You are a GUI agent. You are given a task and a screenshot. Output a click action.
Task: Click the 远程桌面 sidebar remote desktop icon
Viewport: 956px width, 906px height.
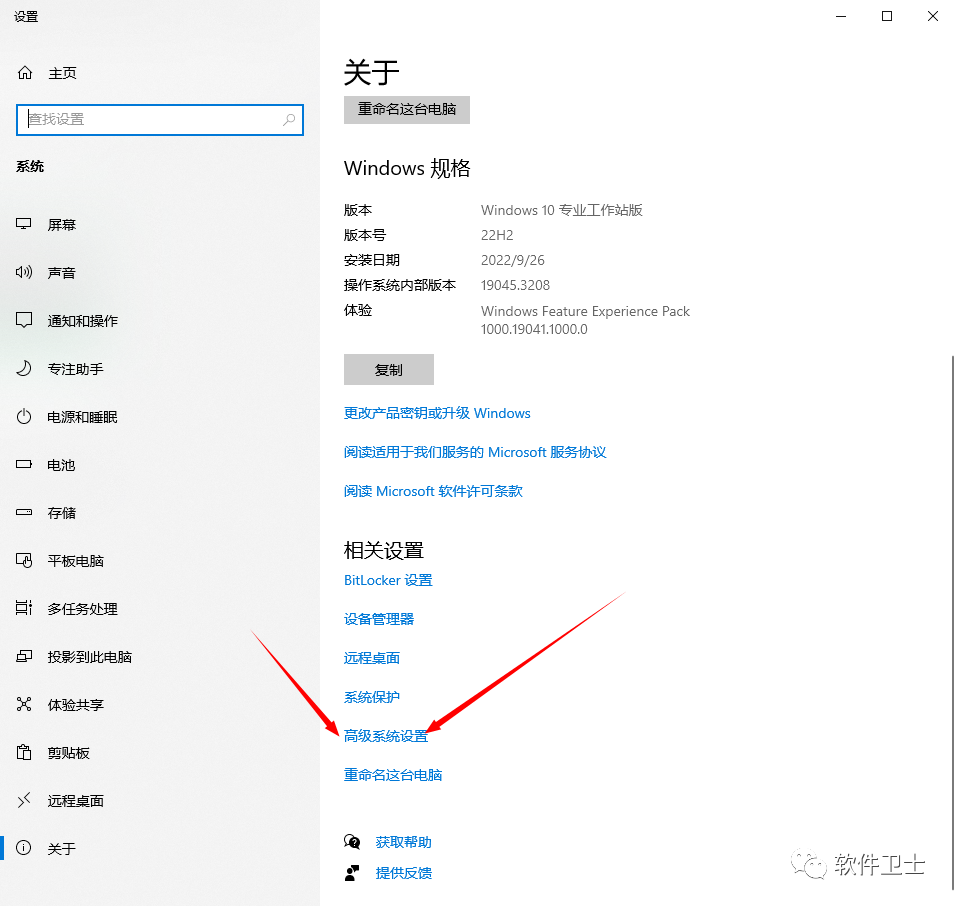(24, 800)
